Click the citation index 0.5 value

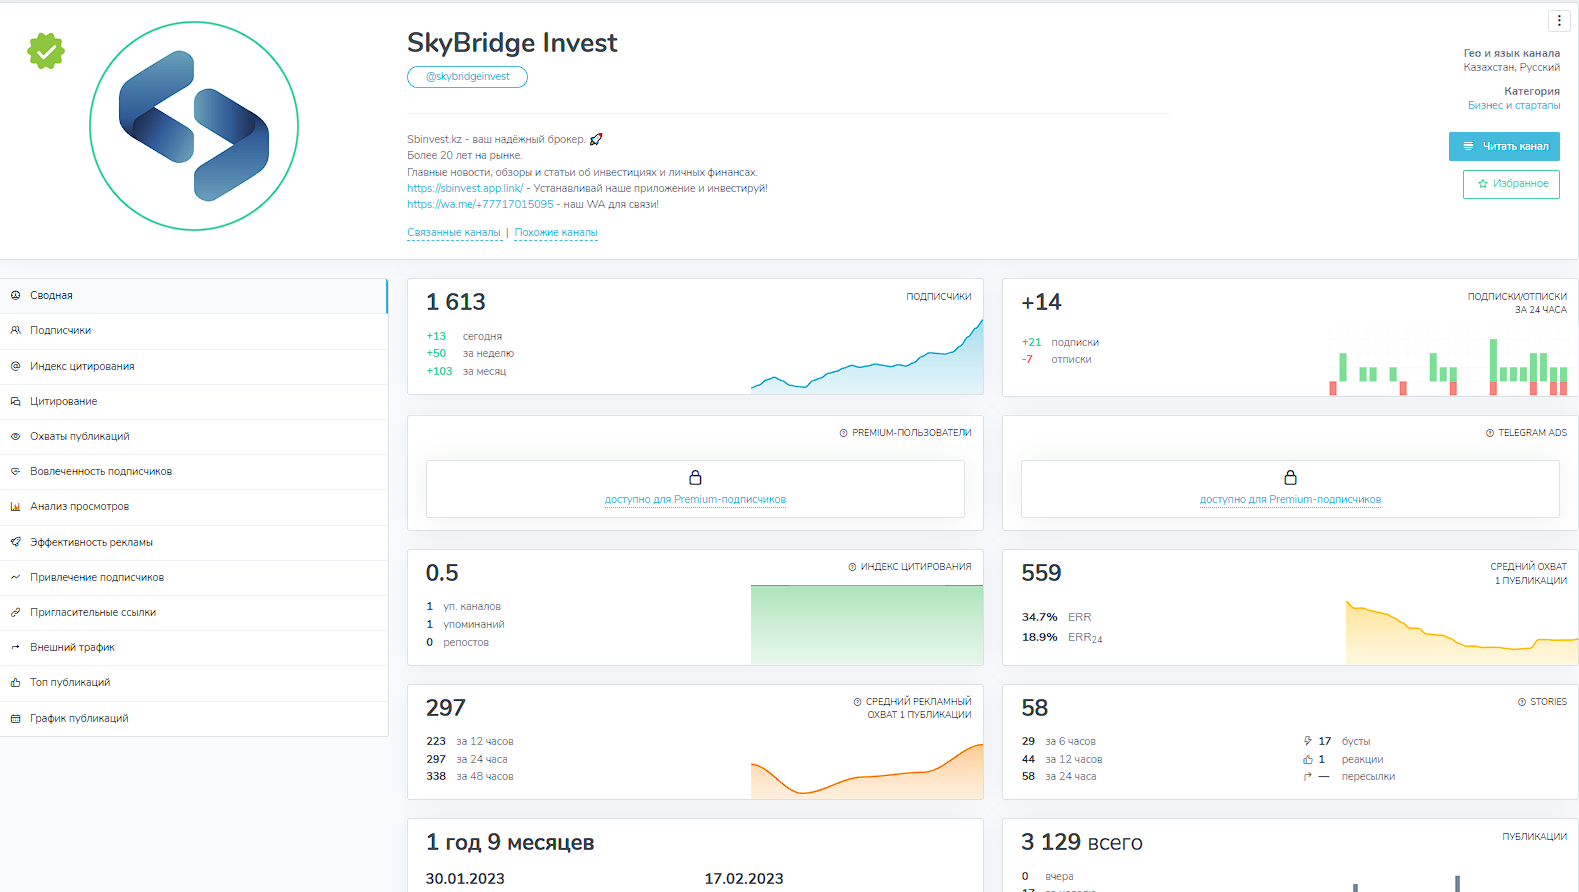coord(442,573)
